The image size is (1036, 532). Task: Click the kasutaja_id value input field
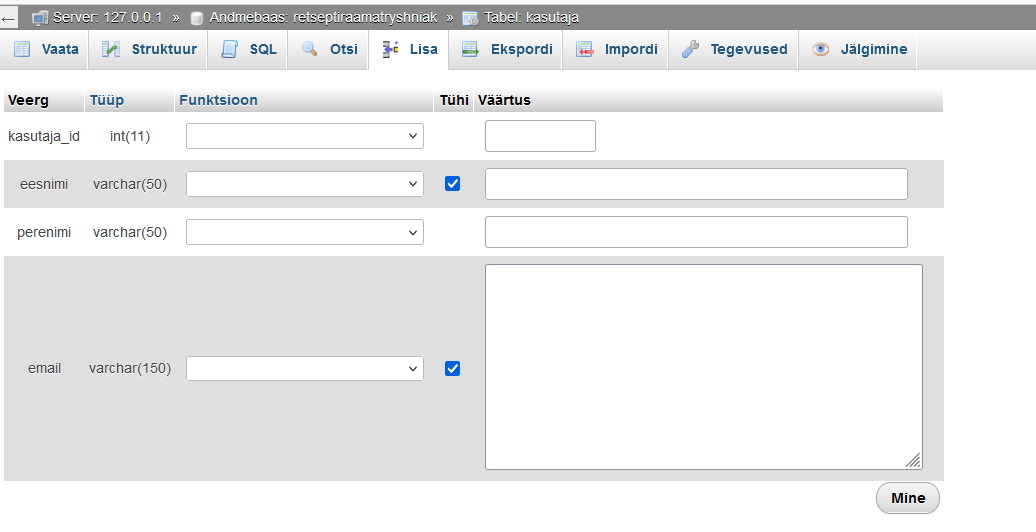point(540,136)
